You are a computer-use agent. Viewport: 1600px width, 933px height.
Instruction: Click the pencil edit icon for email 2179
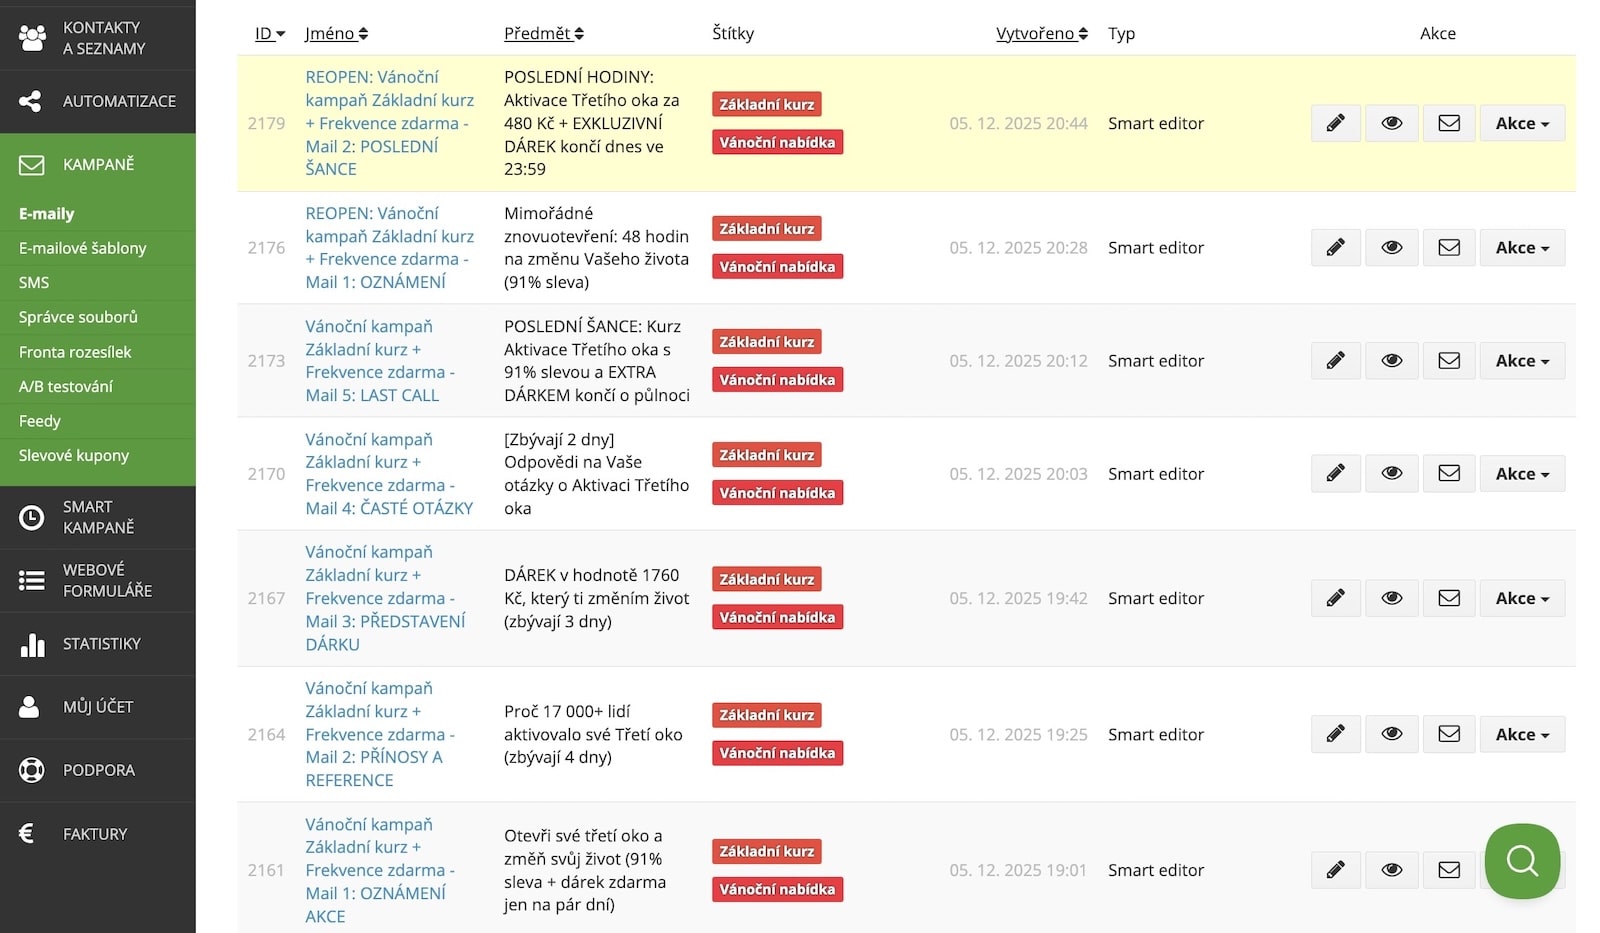pos(1335,123)
